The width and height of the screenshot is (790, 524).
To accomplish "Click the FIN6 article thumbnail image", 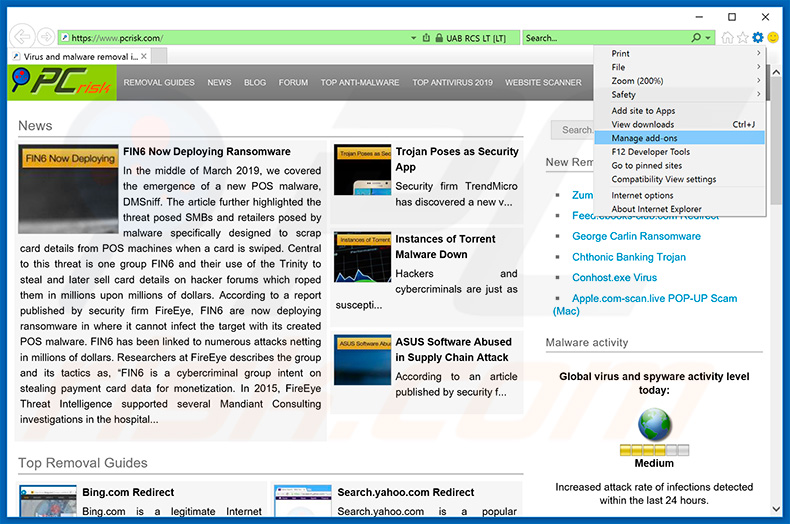I will (68, 189).
